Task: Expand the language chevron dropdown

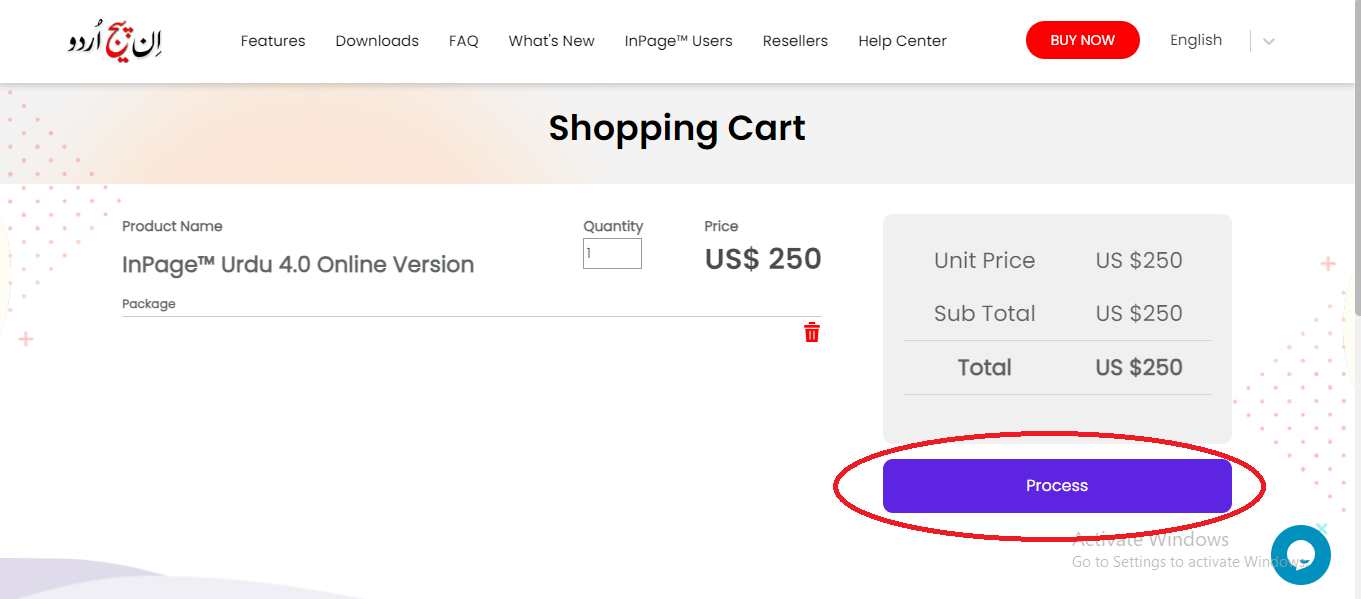Action: [x=1269, y=42]
